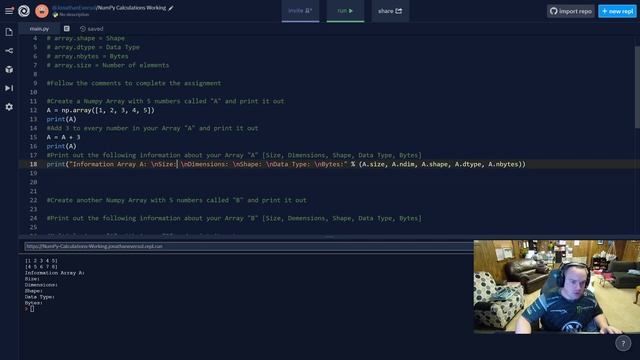Click line 9 Follow the comments text

tap(134, 83)
